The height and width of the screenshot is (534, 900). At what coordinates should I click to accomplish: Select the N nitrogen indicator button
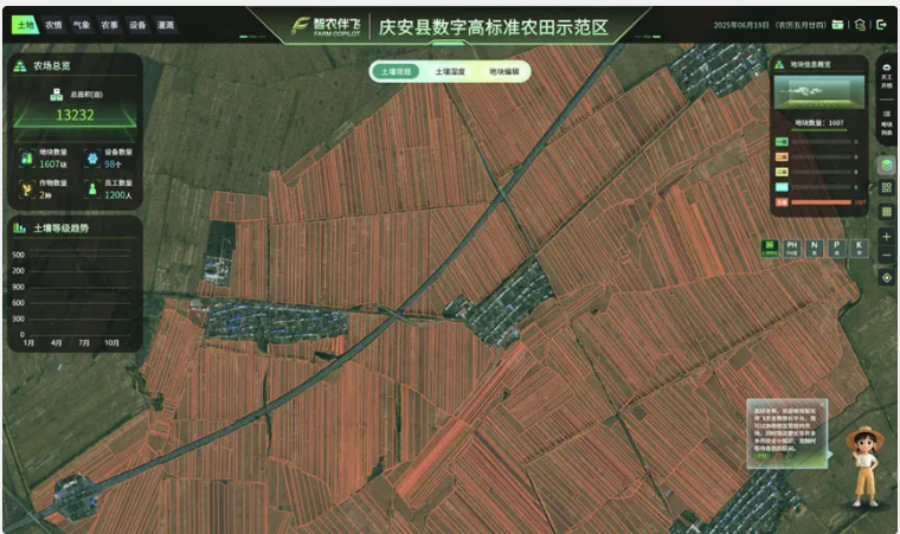(x=814, y=248)
